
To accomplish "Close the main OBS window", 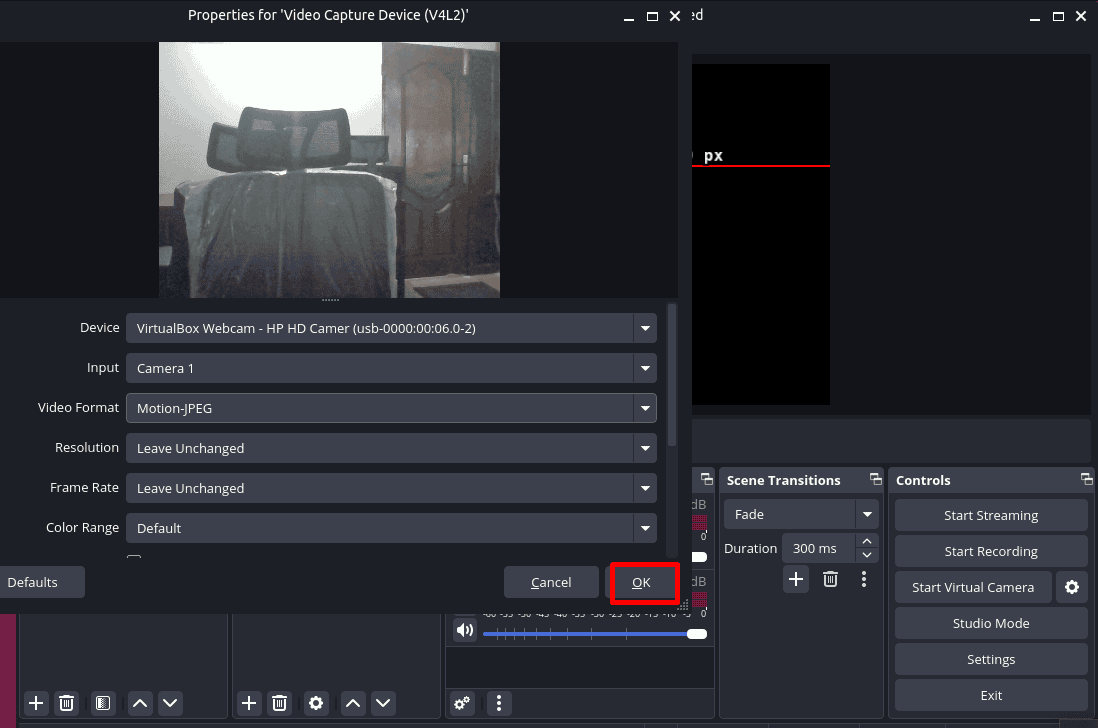I will coord(1081,16).
